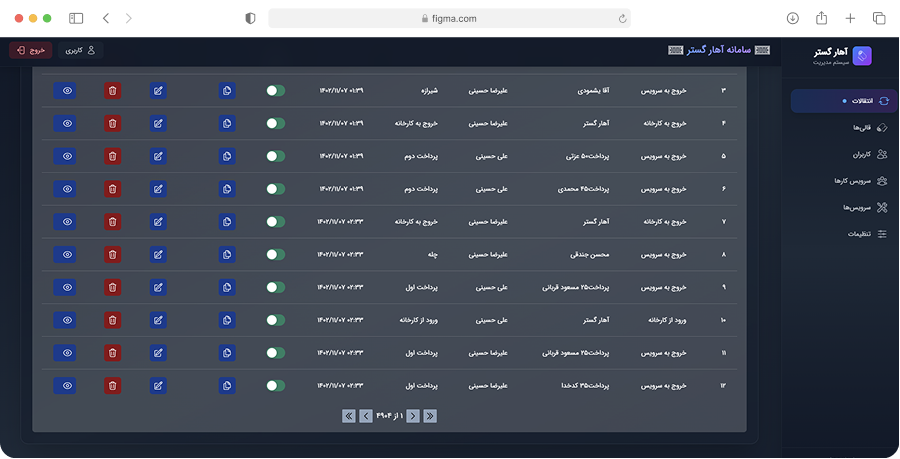Go to the previous page in pagination
Screen dimensions: 900x459
(413, 416)
